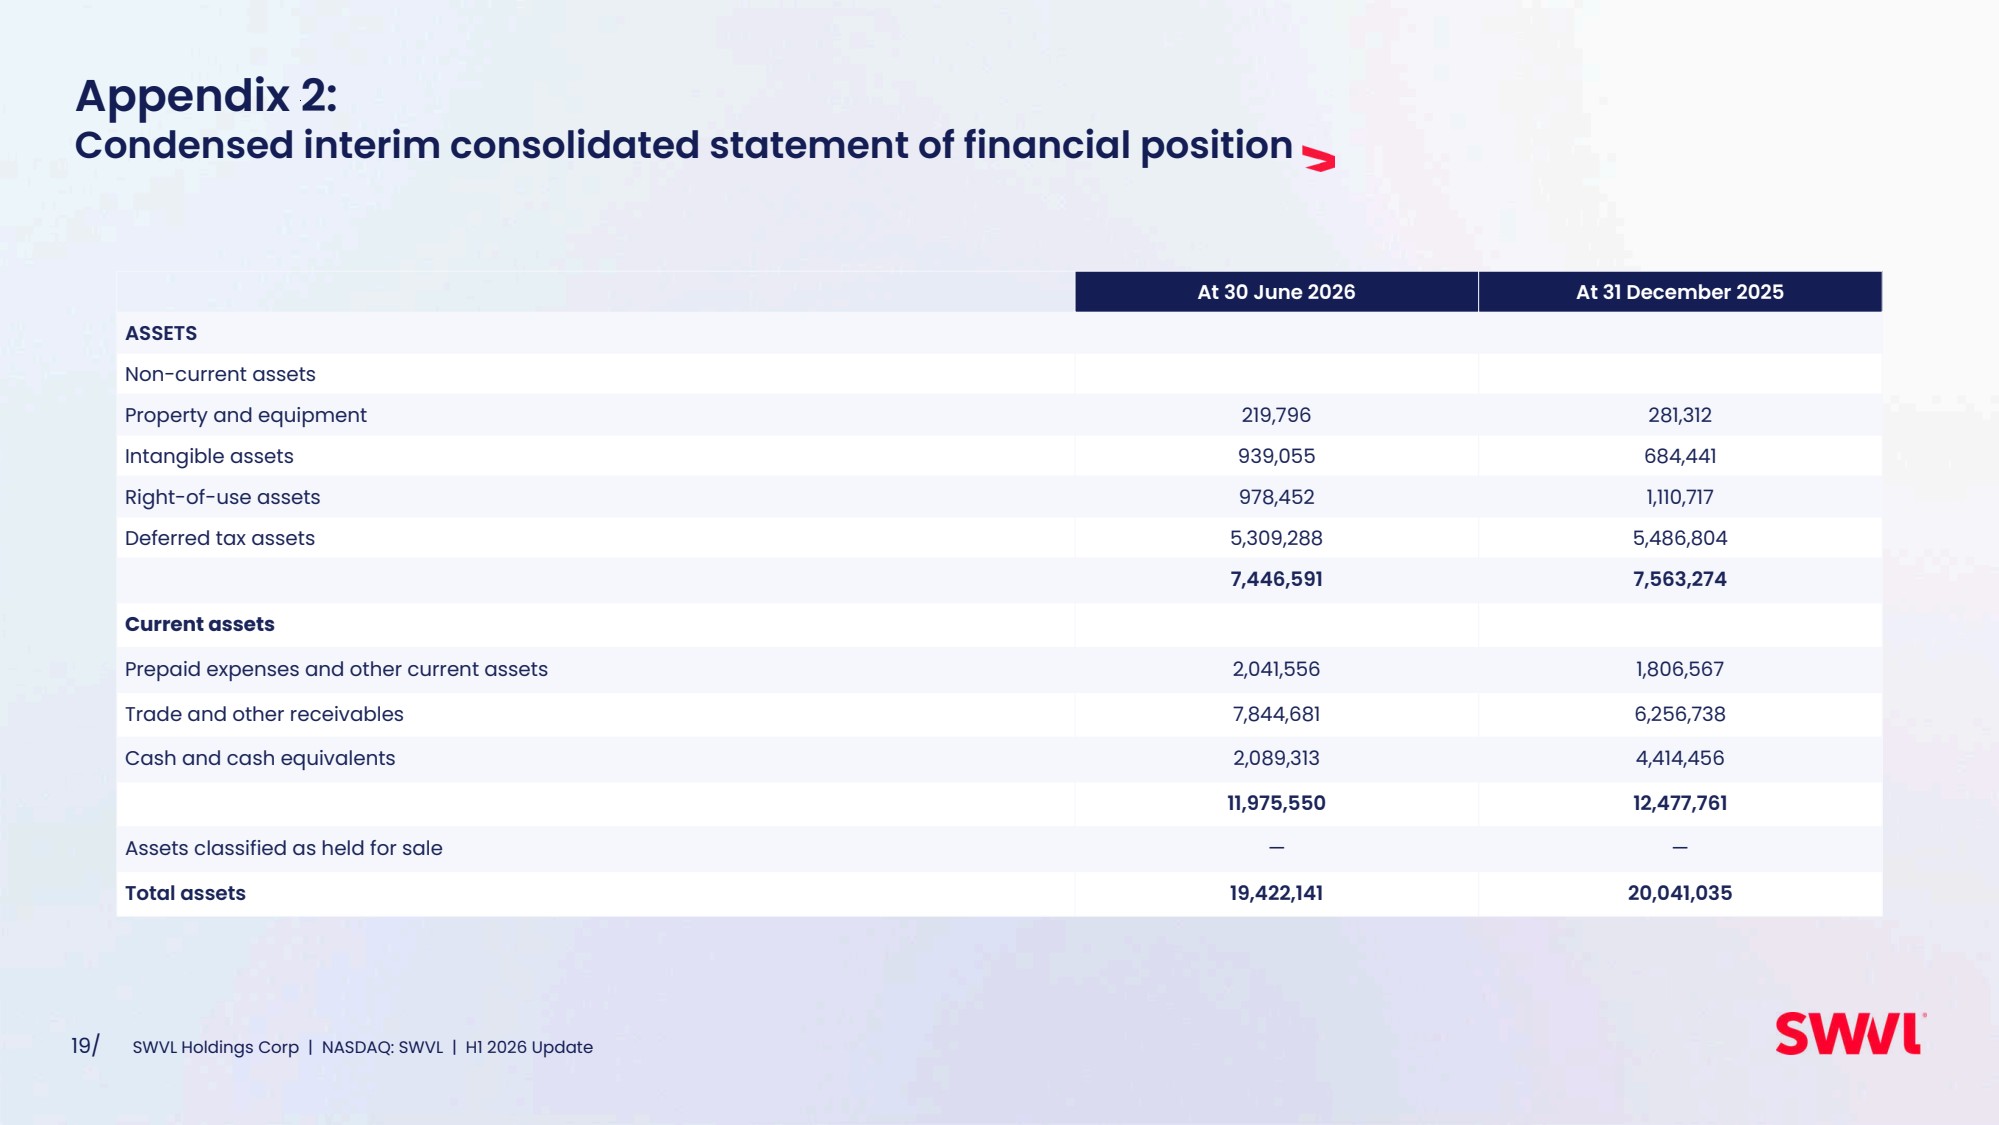
Task: Select the At 30 June 2026 header
Action: point(1276,292)
